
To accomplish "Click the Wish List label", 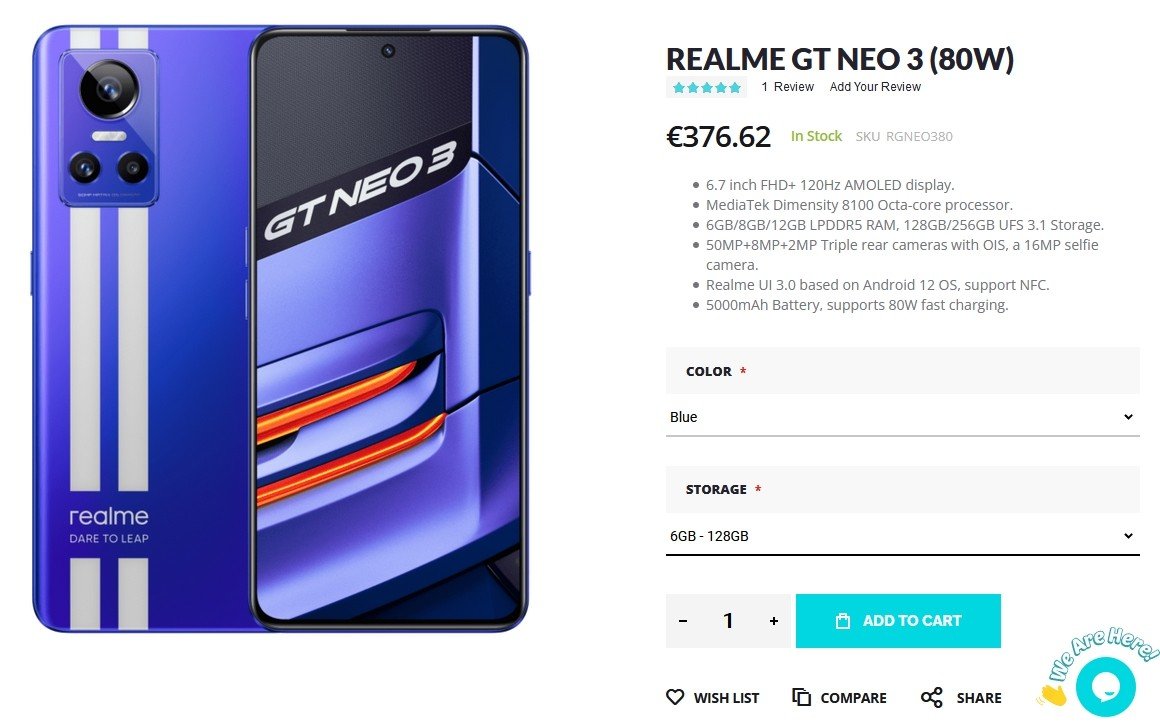I will coord(726,698).
